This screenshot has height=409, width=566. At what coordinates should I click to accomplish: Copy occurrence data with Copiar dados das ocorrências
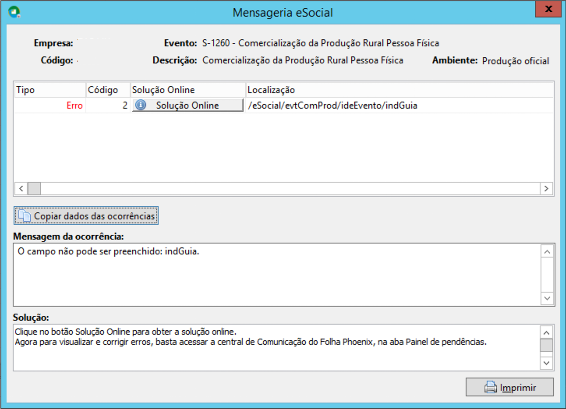(x=86, y=216)
